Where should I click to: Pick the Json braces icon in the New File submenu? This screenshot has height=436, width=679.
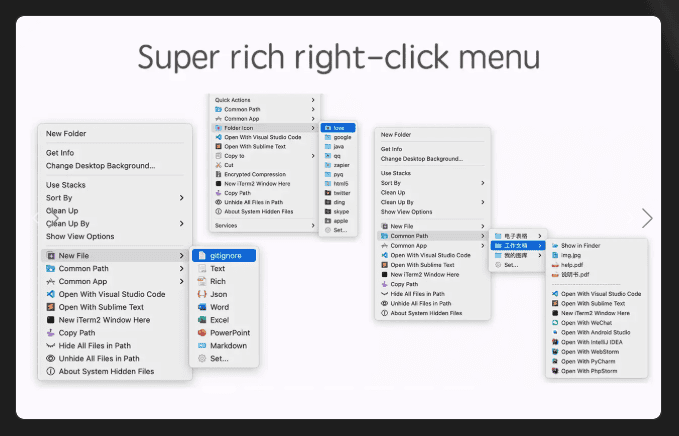coord(202,294)
